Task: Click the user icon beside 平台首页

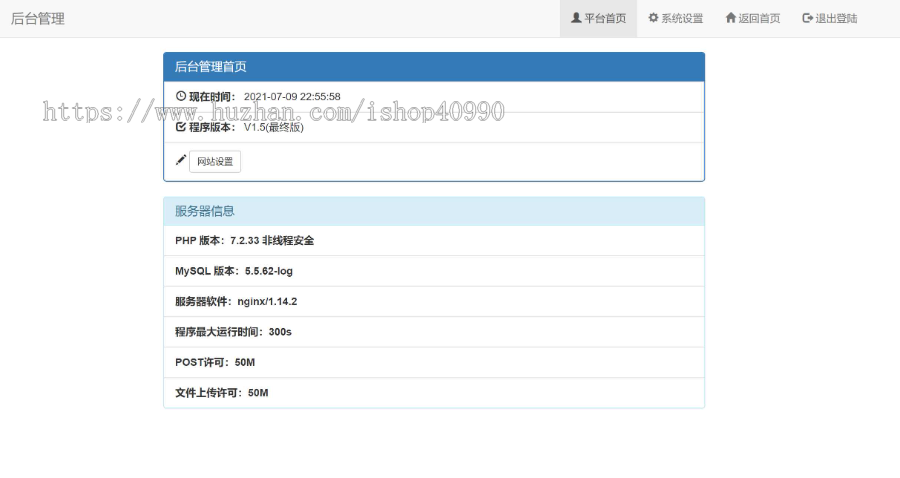Action: (x=576, y=18)
